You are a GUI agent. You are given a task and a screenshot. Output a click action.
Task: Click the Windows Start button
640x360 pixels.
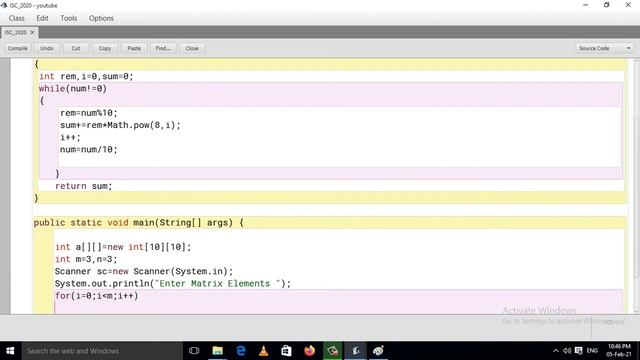coord(10,351)
